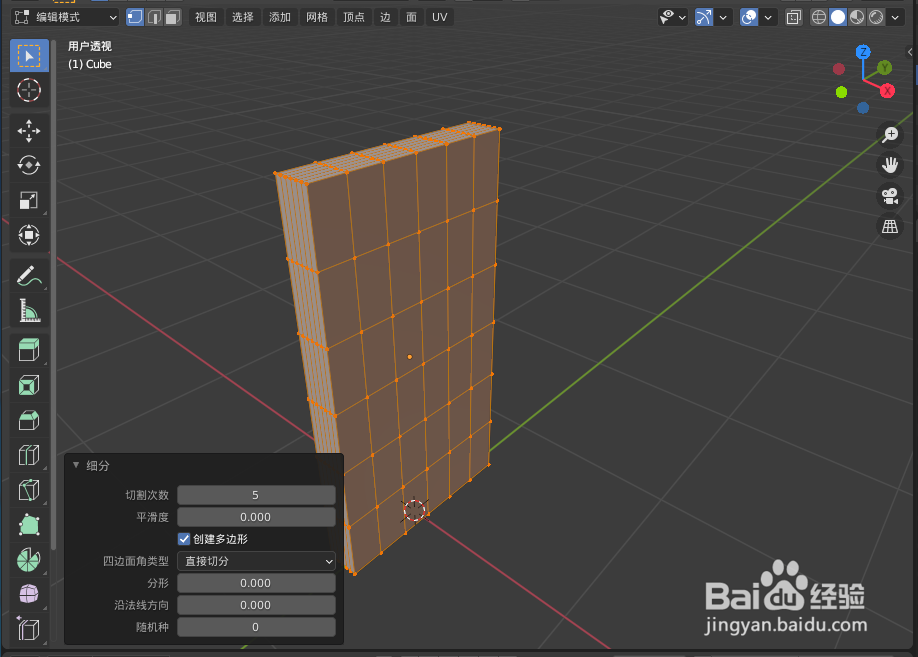Adjust the 平滑度 value slider
Image resolution: width=918 pixels, height=657 pixels.
pos(256,517)
